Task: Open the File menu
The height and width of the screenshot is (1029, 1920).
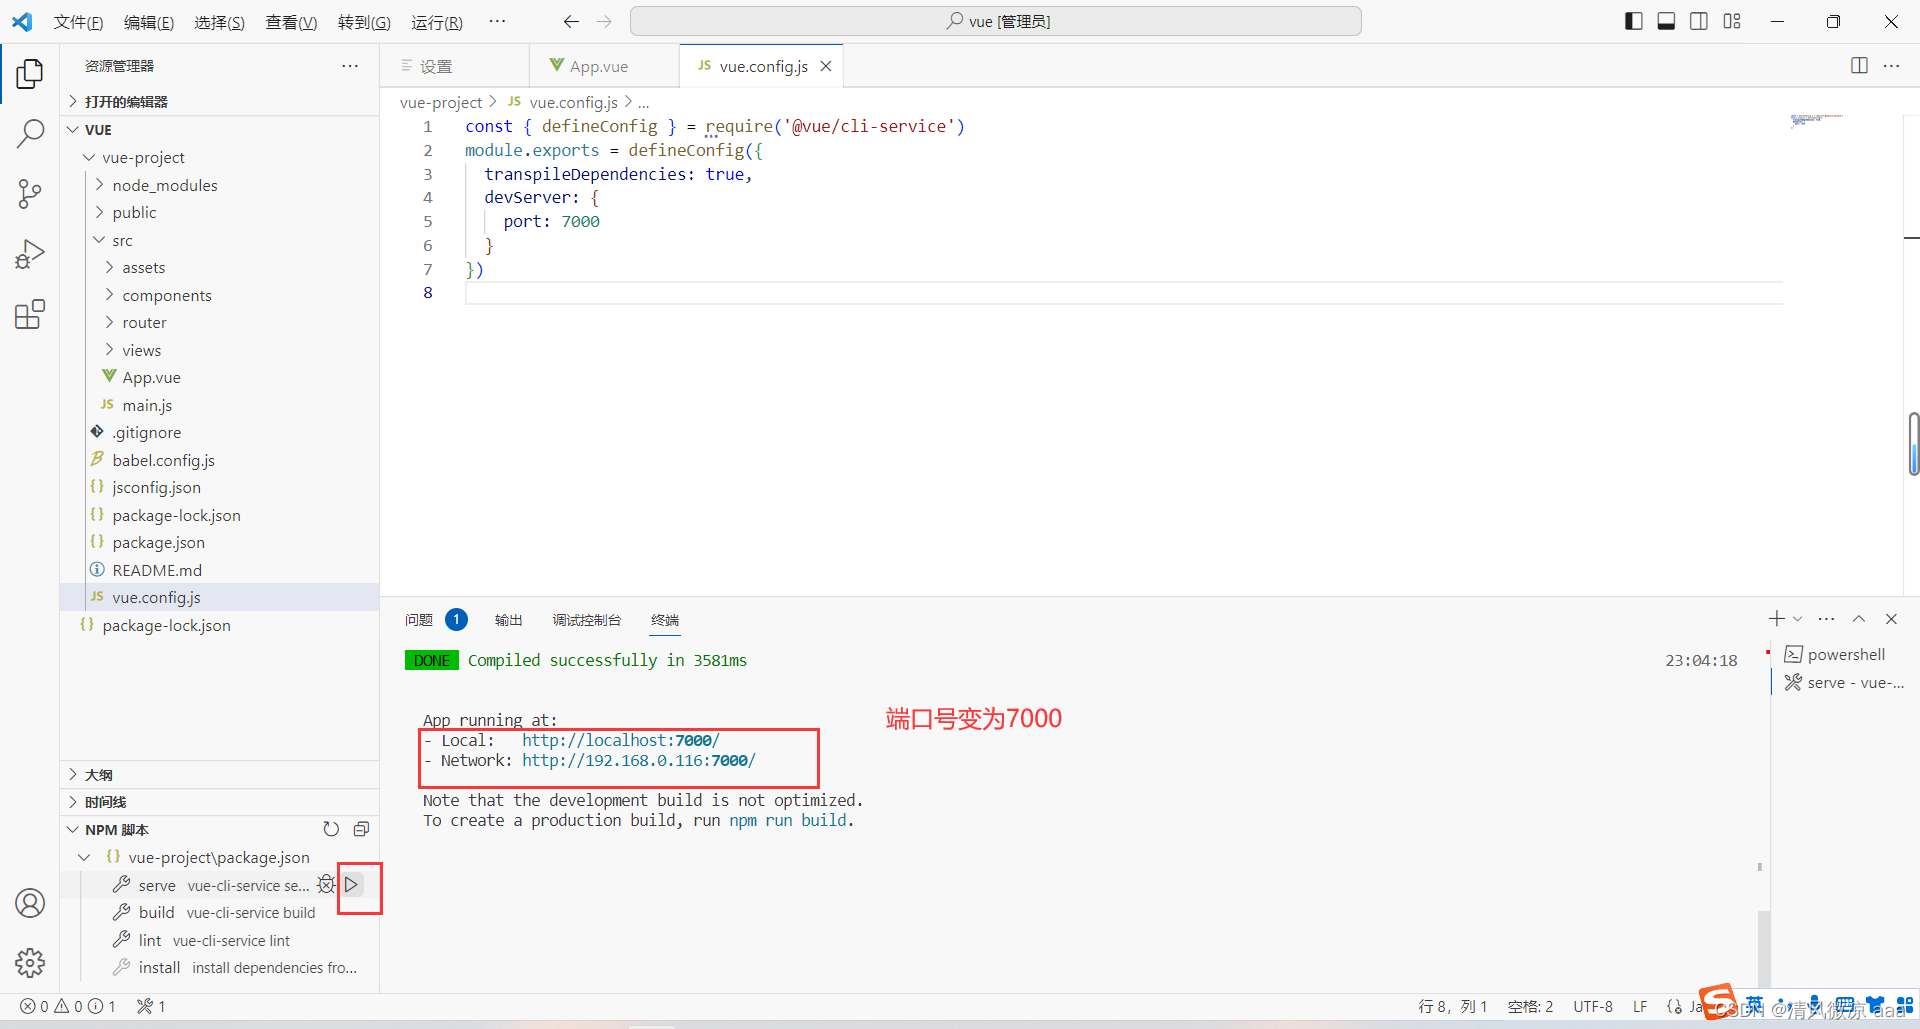Action: [78, 22]
